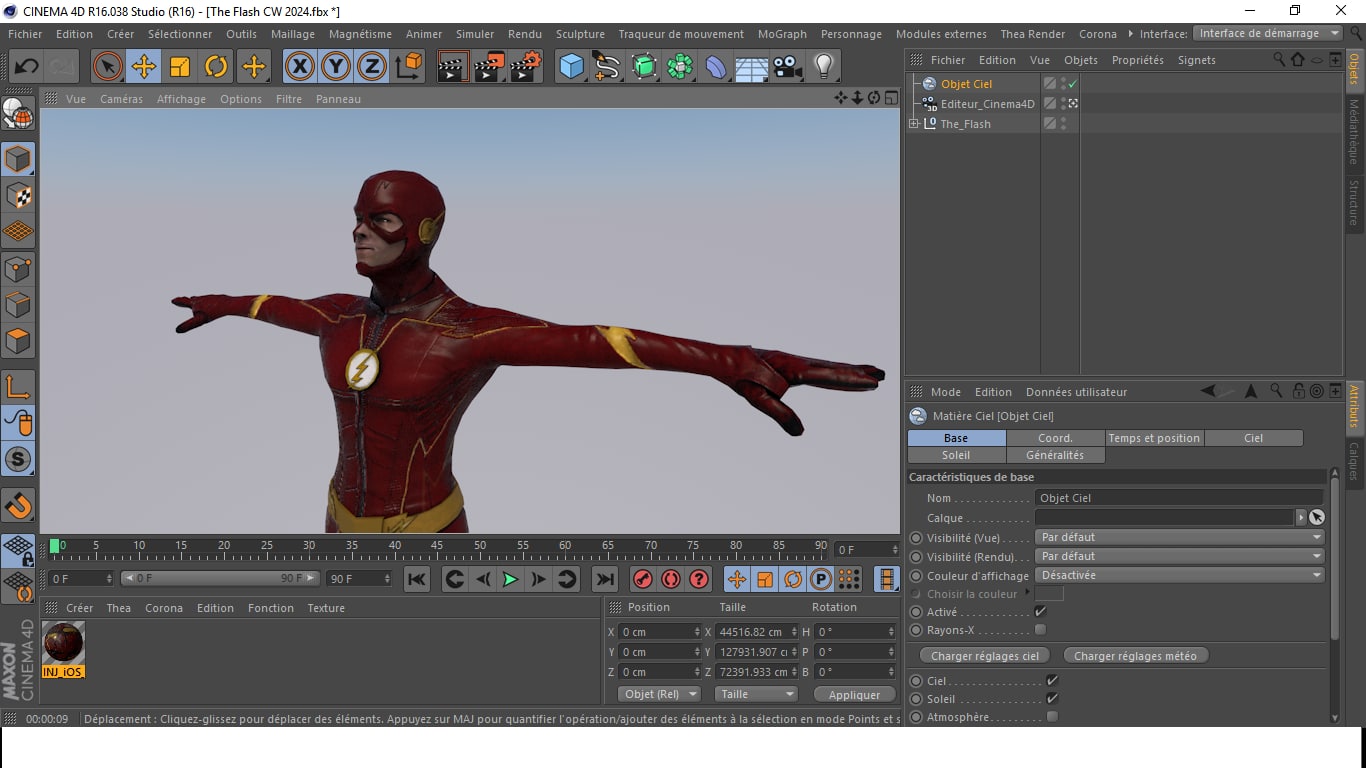The image size is (1366, 768).
Task: Toggle the Soleil checkbox
Action: coord(1052,699)
